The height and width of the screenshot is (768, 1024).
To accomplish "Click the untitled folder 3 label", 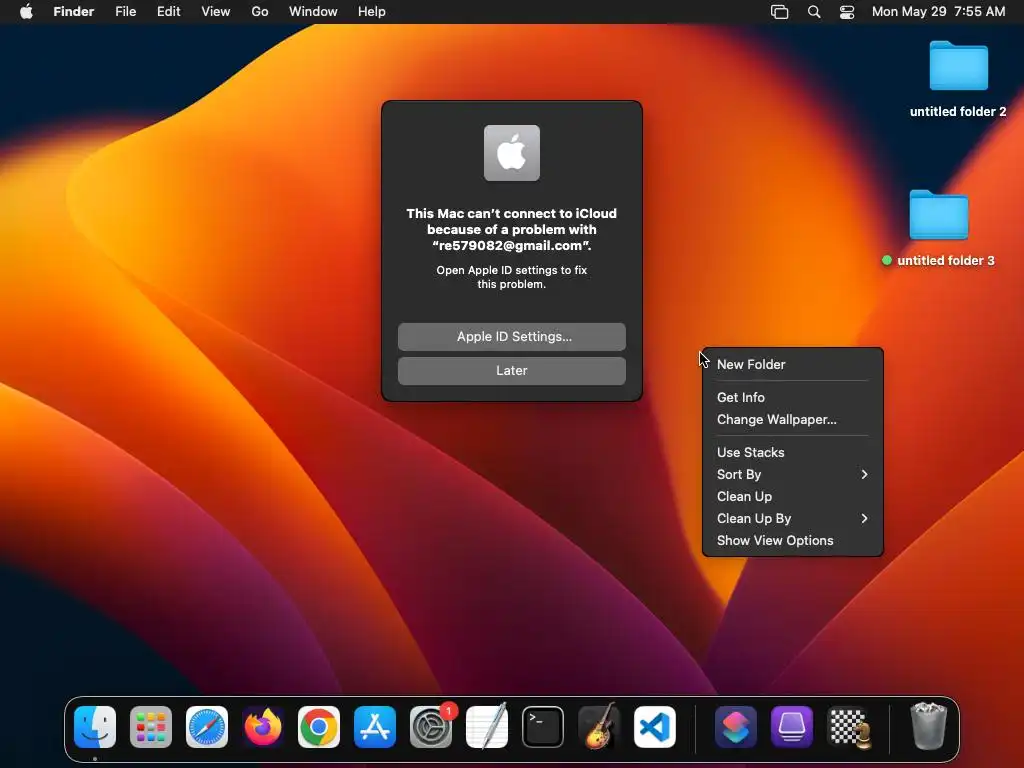I will (946, 261).
